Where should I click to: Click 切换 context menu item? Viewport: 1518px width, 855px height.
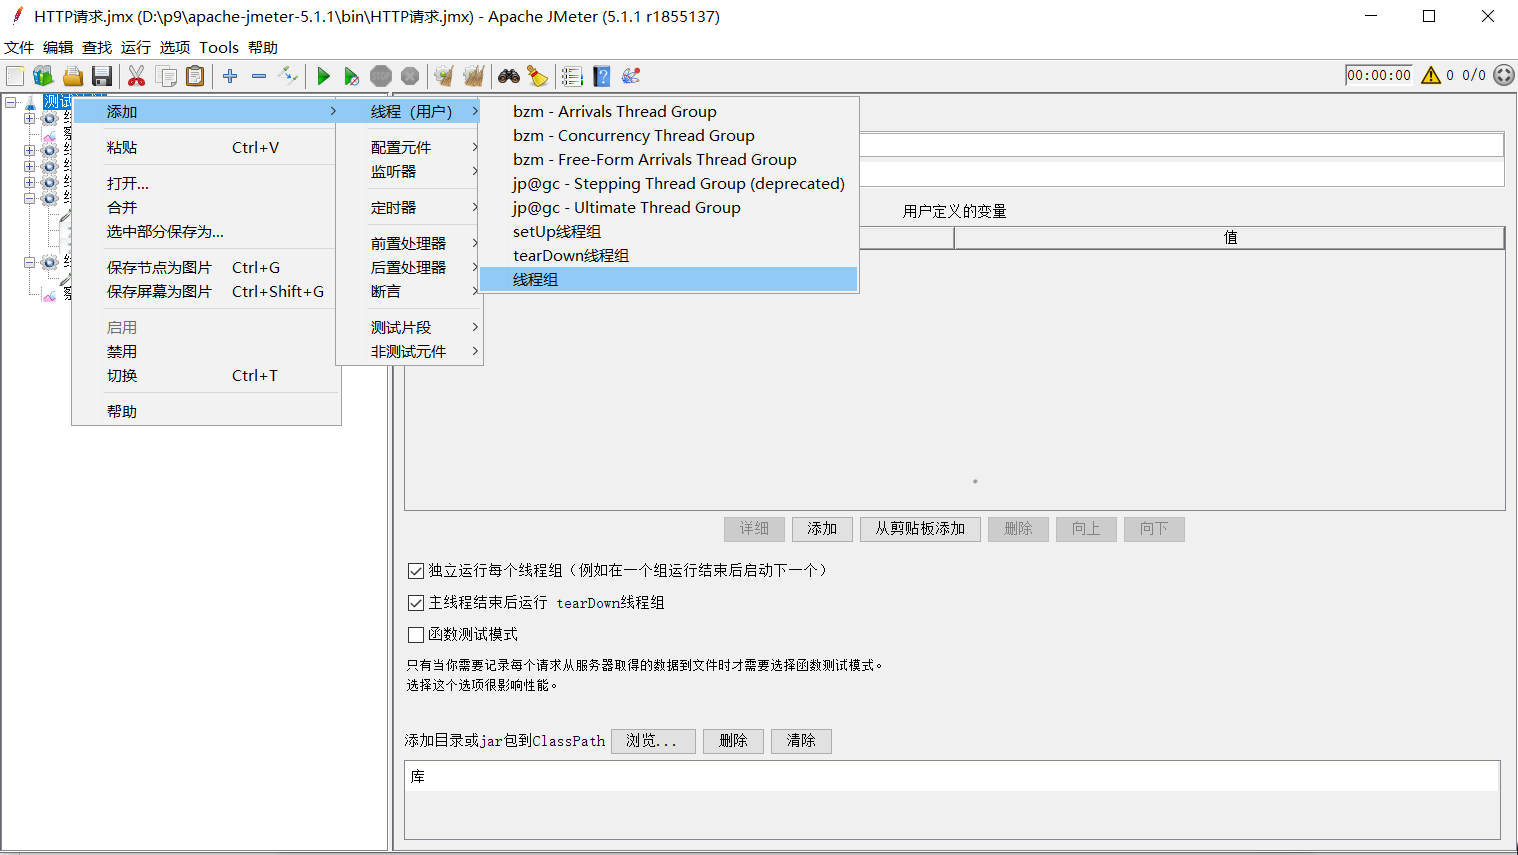(x=206, y=375)
